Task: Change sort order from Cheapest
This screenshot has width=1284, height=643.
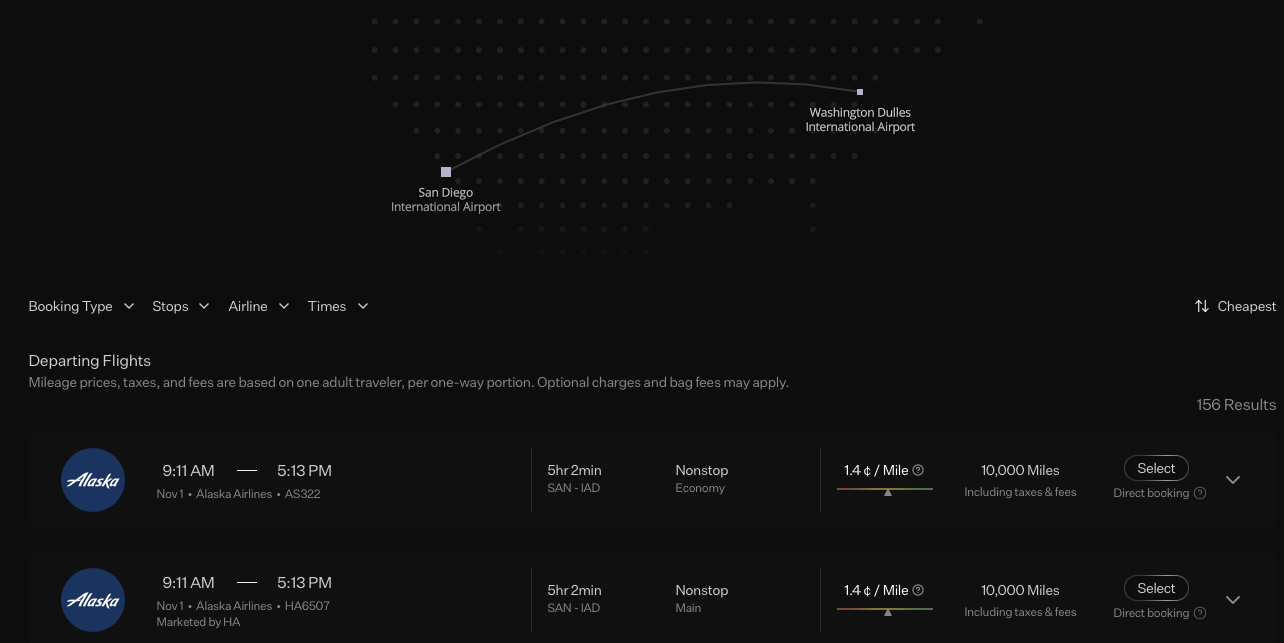Action: tap(1236, 306)
